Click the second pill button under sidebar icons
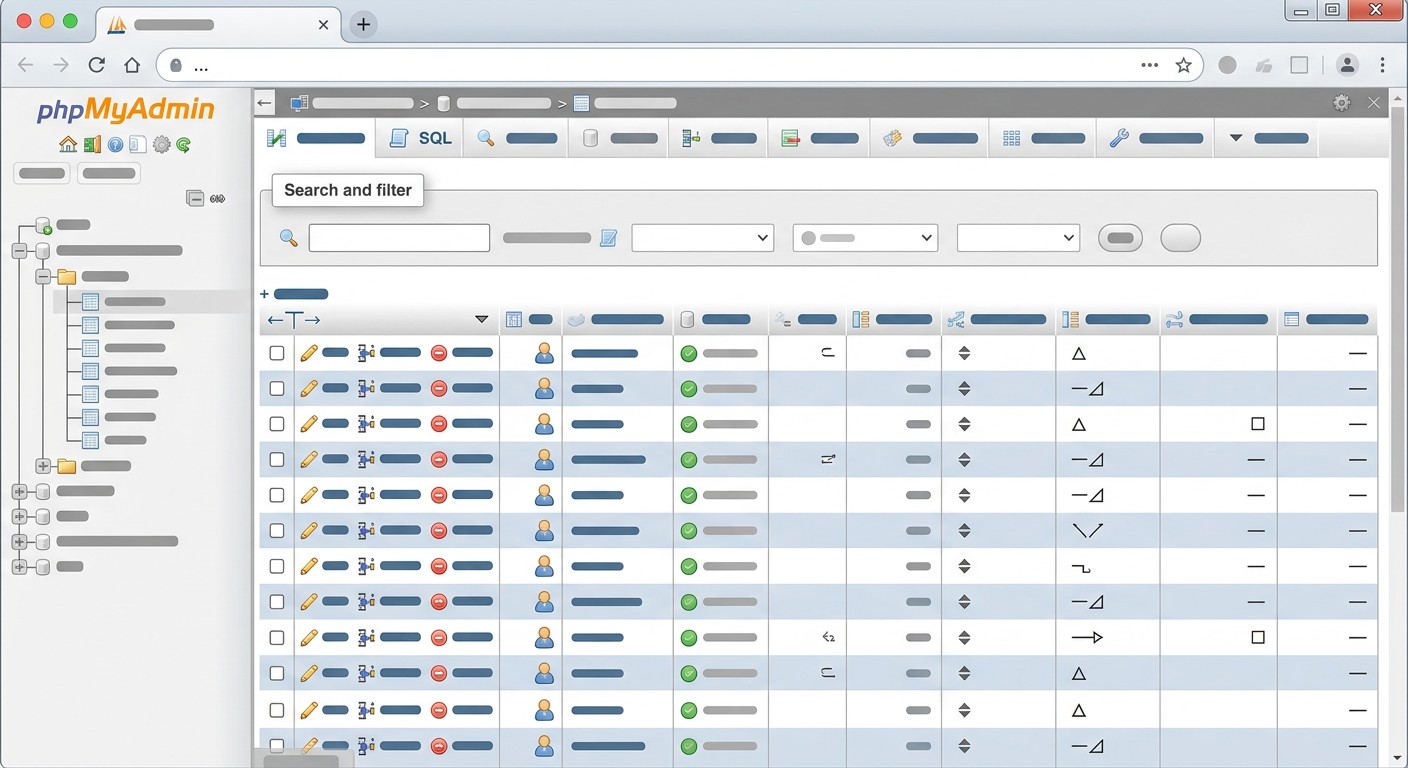Image resolution: width=1408 pixels, height=768 pixels. (109, 173)
